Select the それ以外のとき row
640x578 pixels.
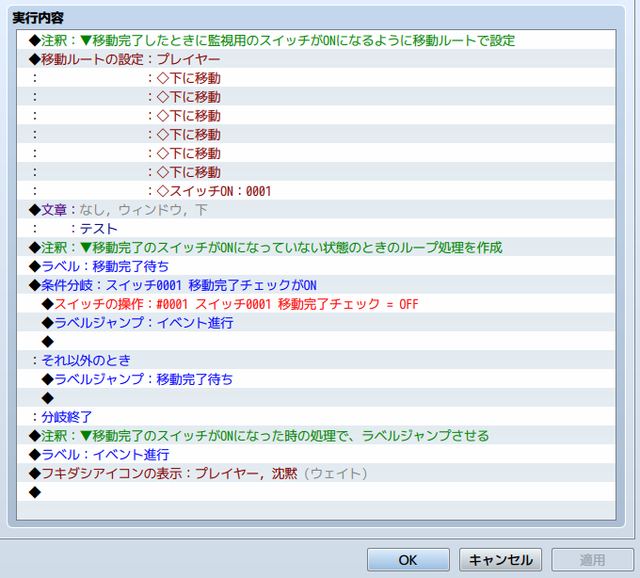point(316,360)
